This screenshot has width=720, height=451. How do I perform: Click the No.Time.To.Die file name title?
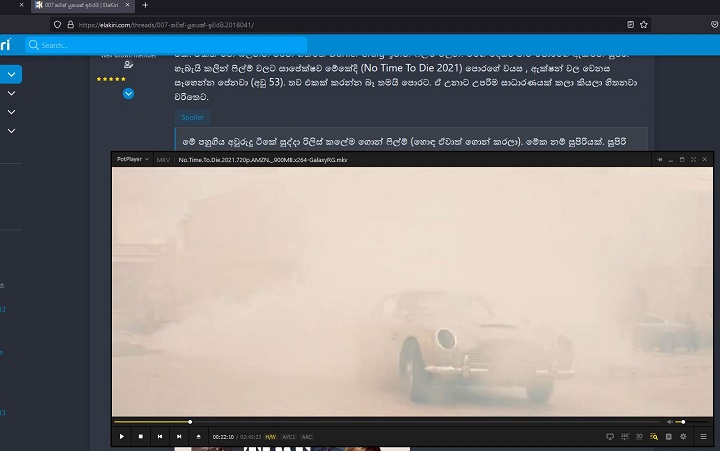click(263, 160)
